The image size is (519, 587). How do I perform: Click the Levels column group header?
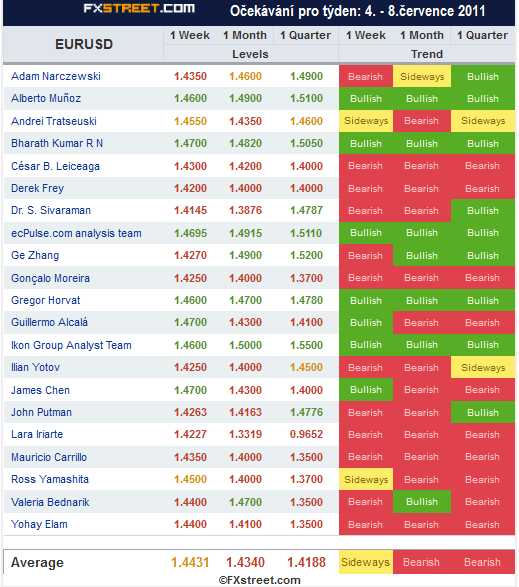click(x=251, y=54)
